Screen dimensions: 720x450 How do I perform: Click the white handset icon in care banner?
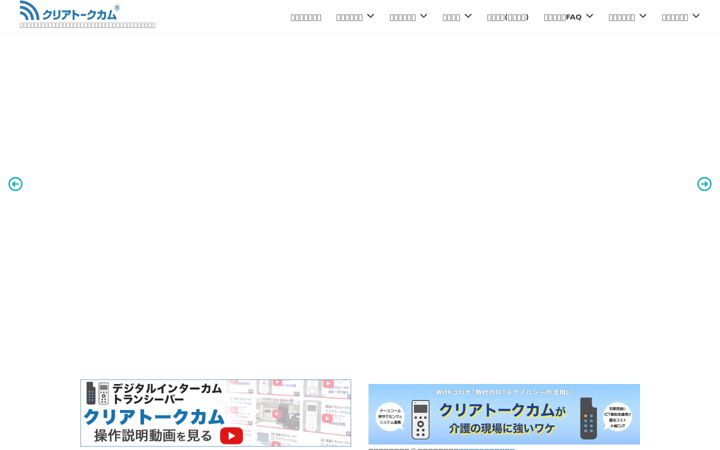(420, 419)
